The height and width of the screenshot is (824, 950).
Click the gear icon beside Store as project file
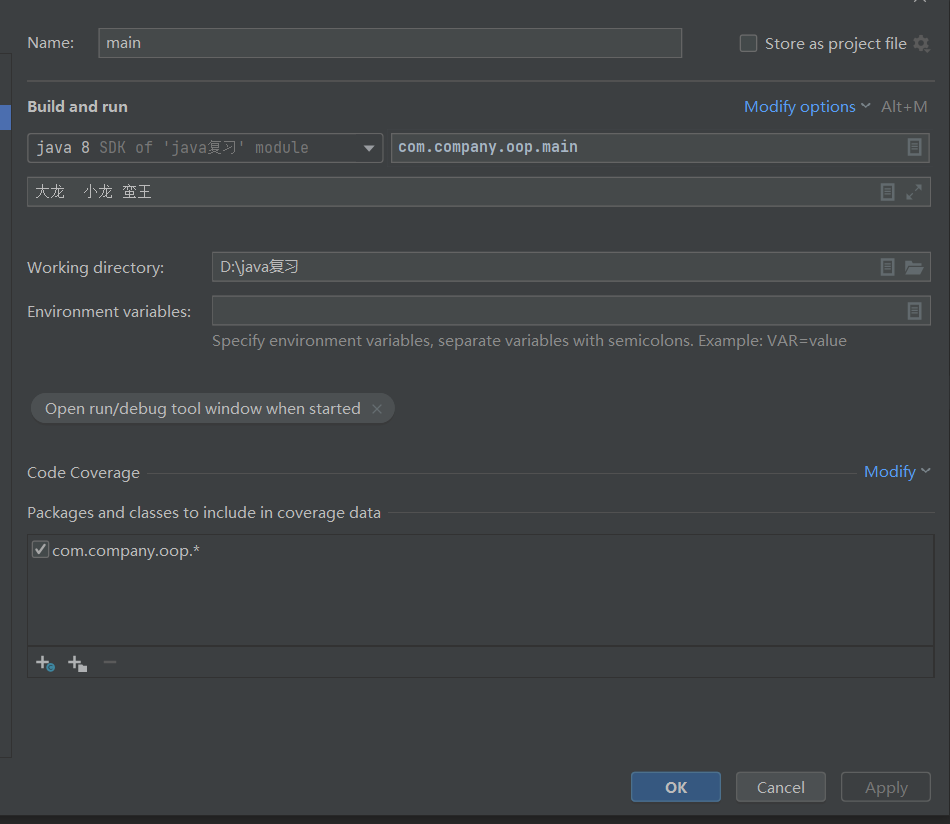(x=921, y=44)
